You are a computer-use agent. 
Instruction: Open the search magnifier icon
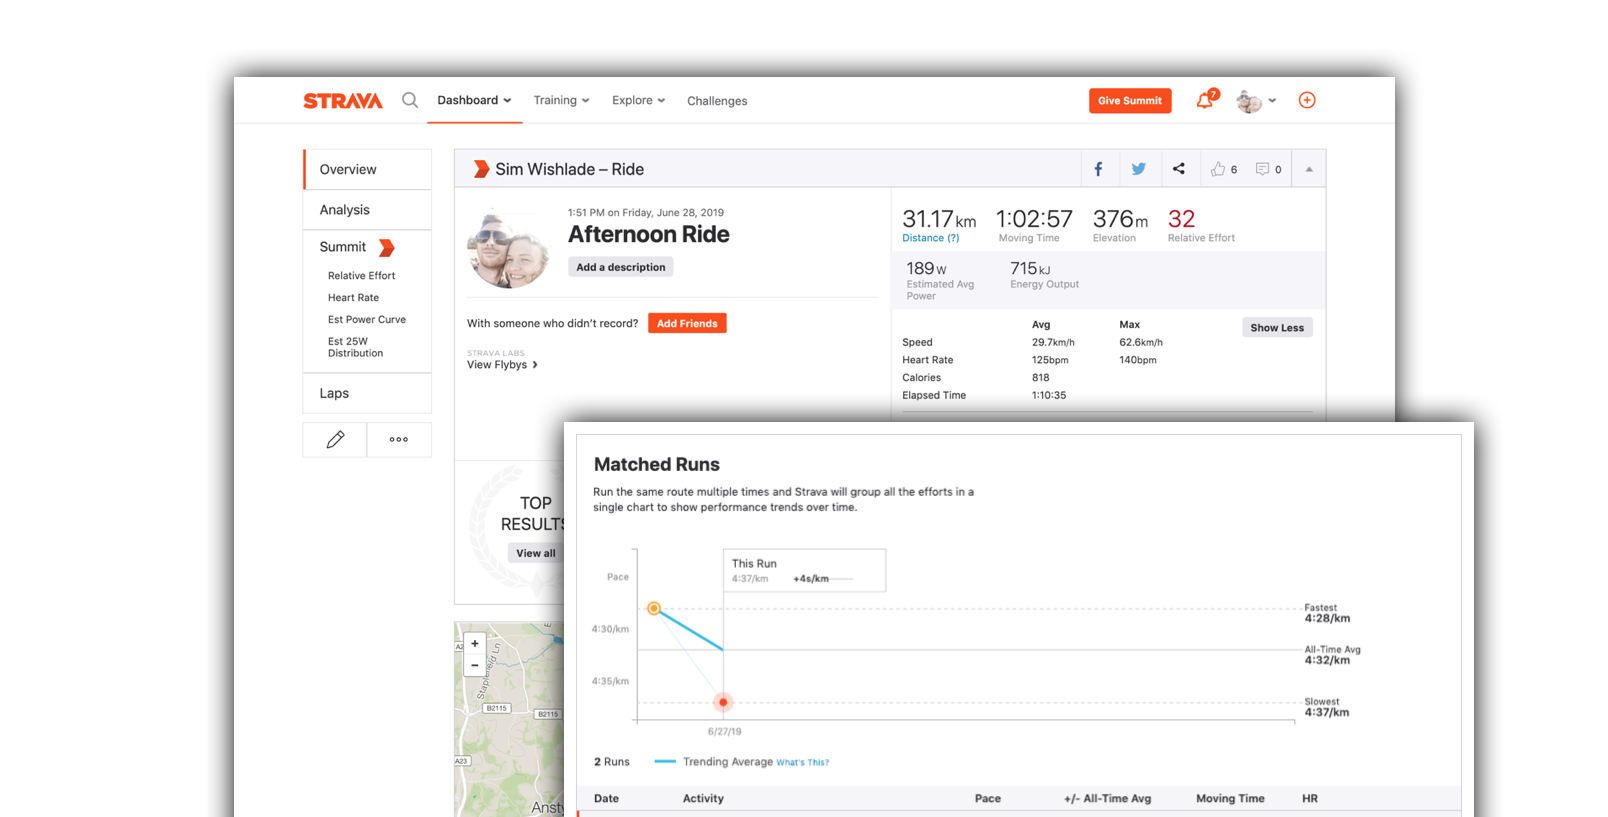pos(410,100)
